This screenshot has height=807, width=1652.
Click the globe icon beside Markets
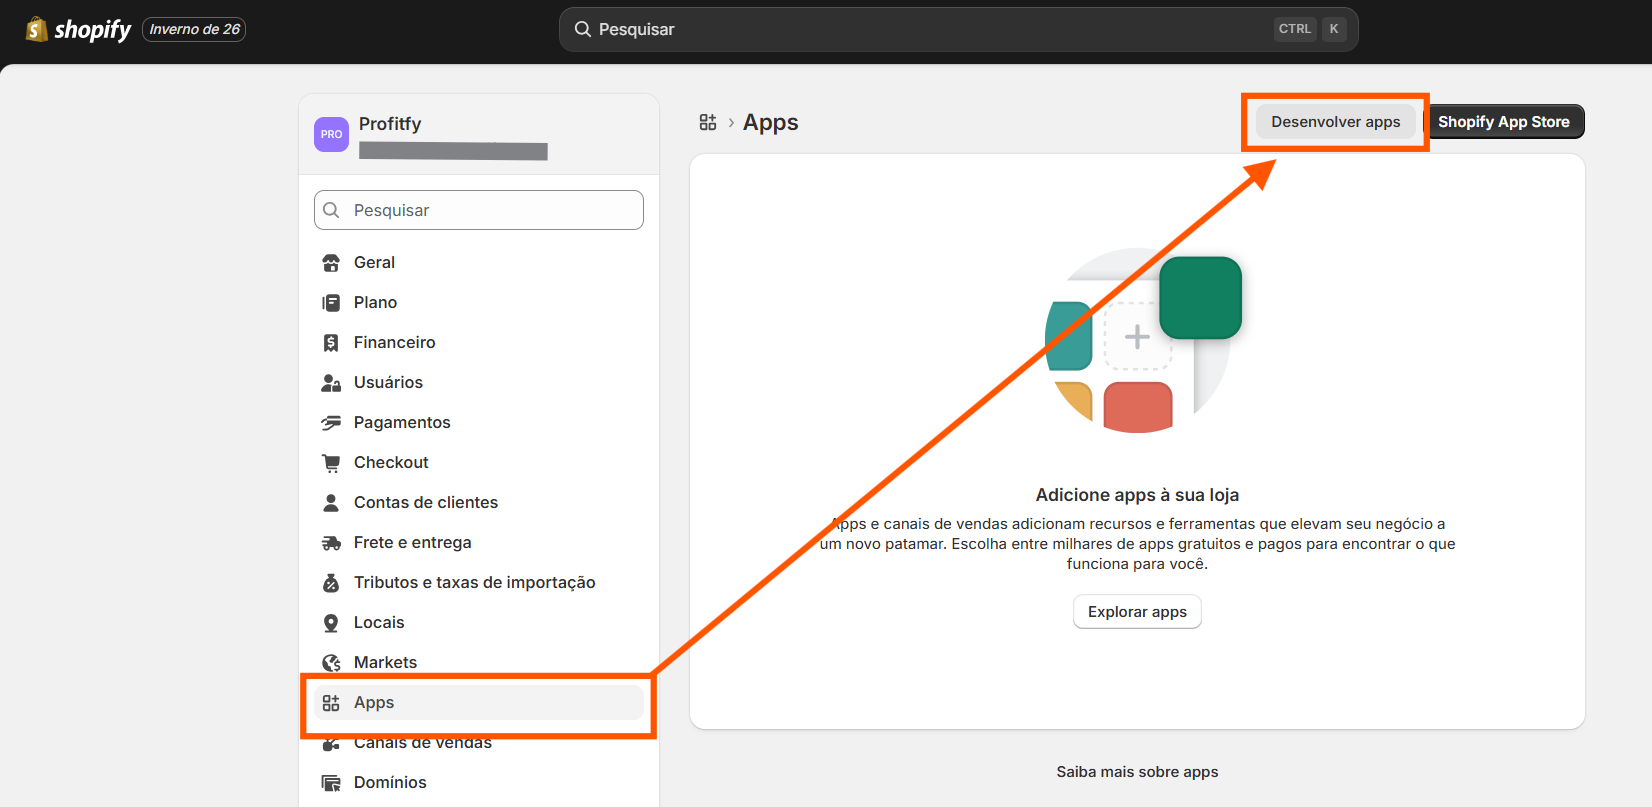click(331, 663)
